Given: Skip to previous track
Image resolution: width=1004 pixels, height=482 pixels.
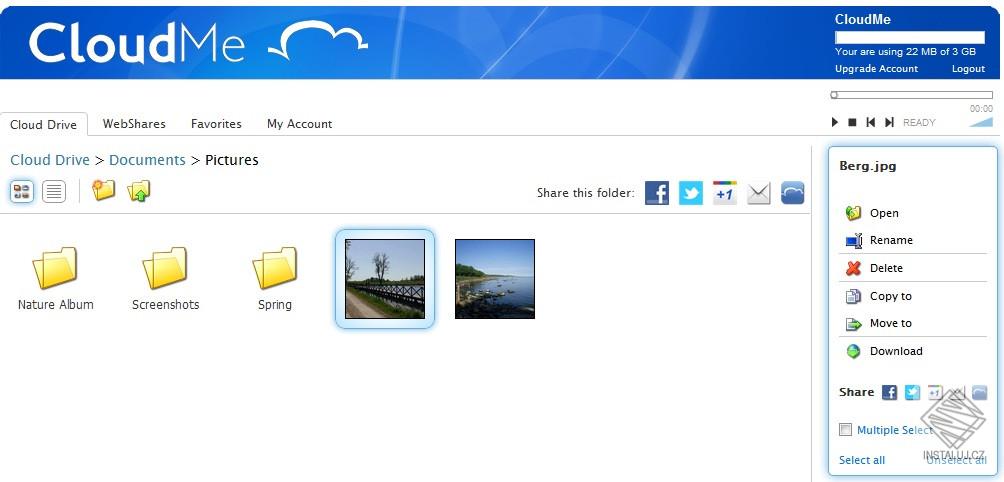Looking at the screenshot, I should click(871, 122).
